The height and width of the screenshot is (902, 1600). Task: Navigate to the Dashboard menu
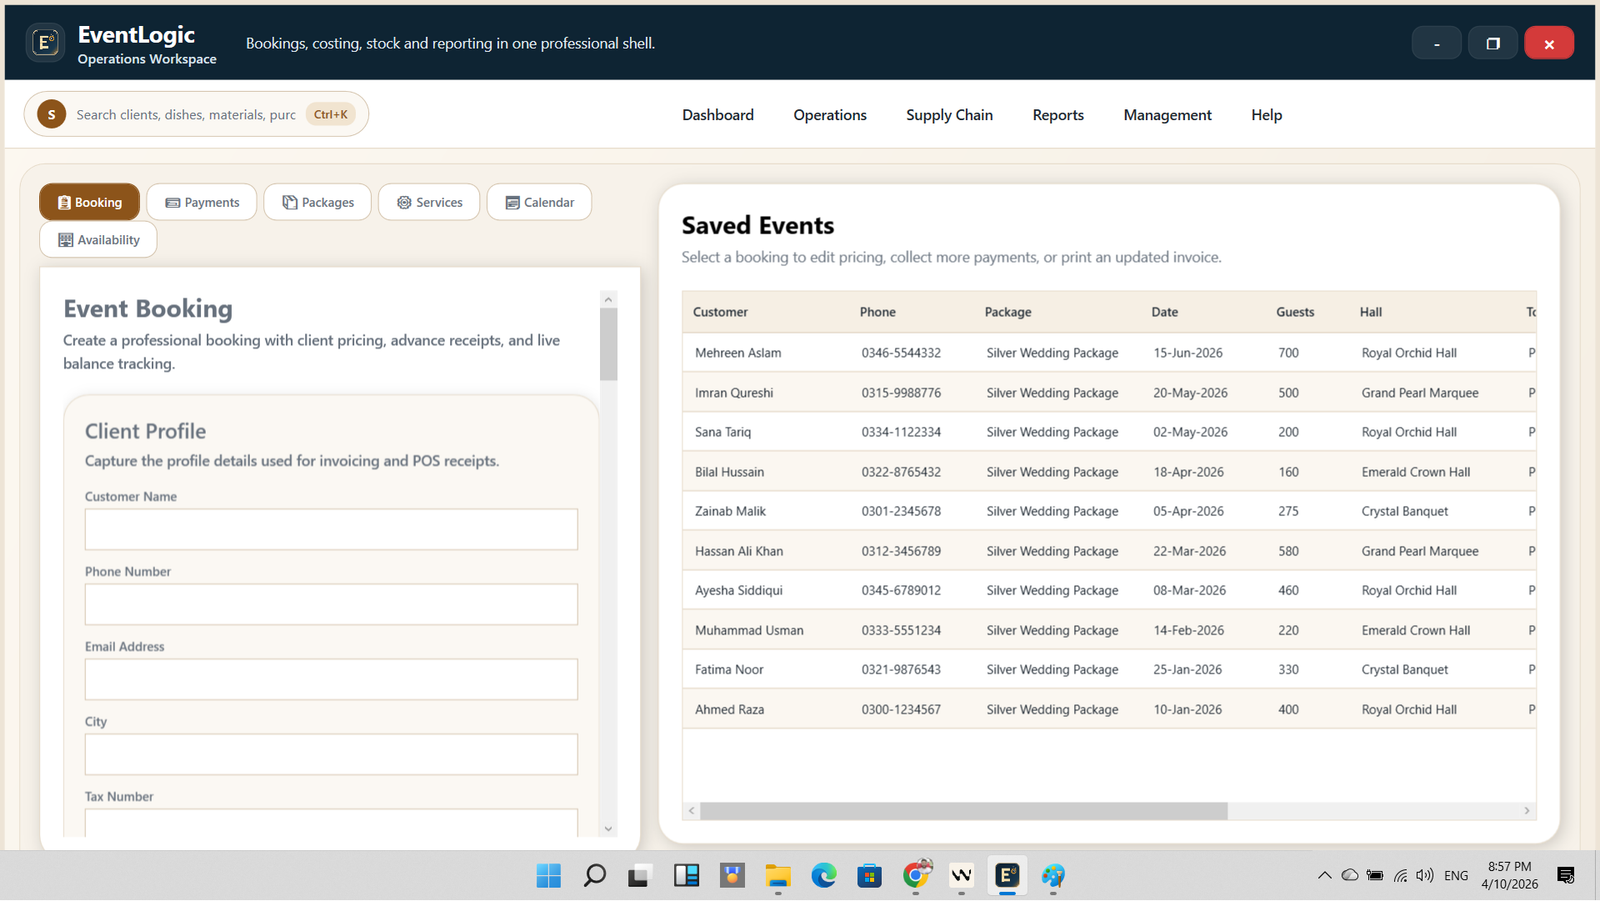(717, 114)
